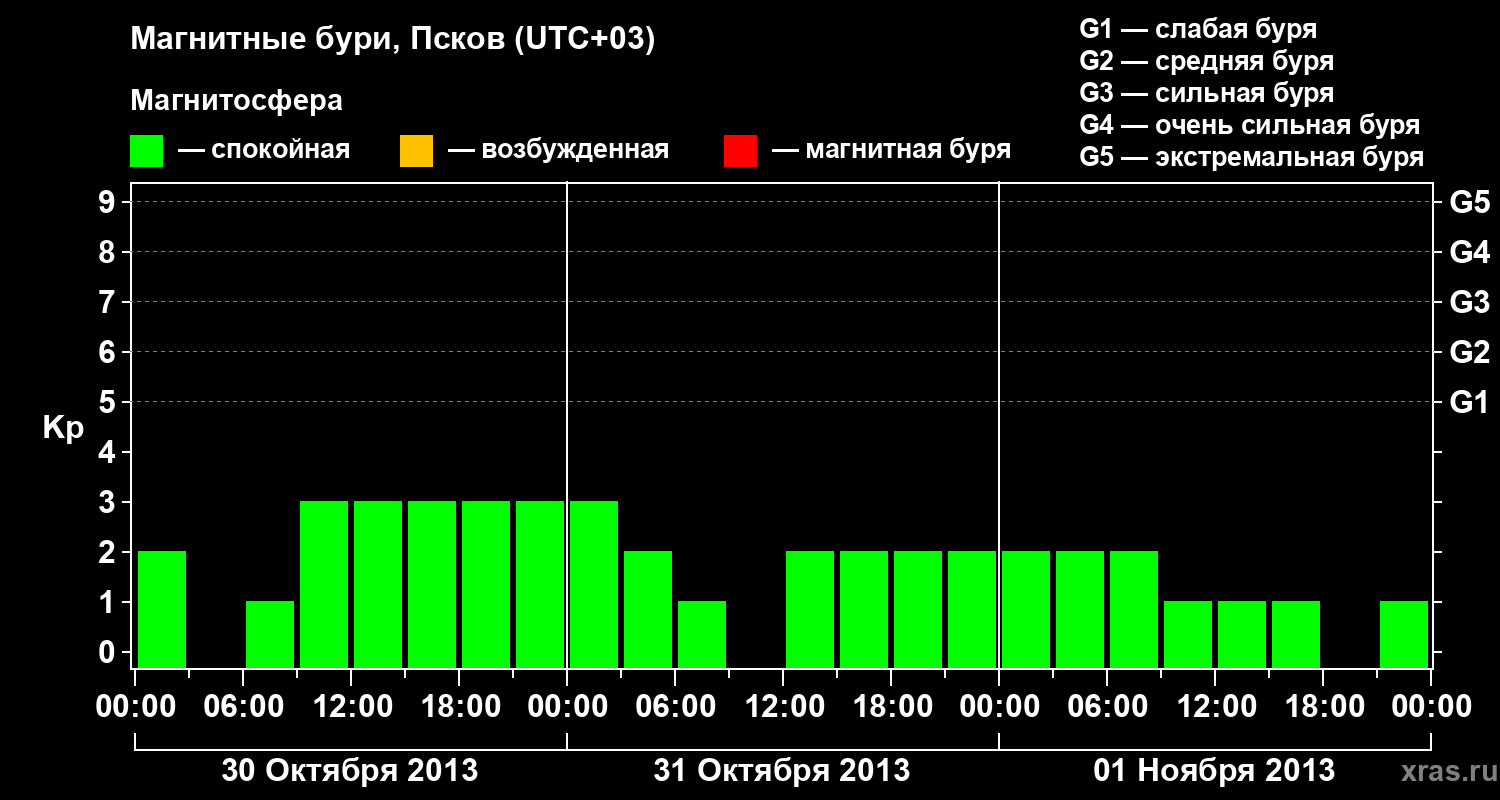The height and width of the screenshot is (800, 1500).
Task: Click the 30 Октября 06:00–09:00 bar (Kp 1)
Action: (270, 634)
